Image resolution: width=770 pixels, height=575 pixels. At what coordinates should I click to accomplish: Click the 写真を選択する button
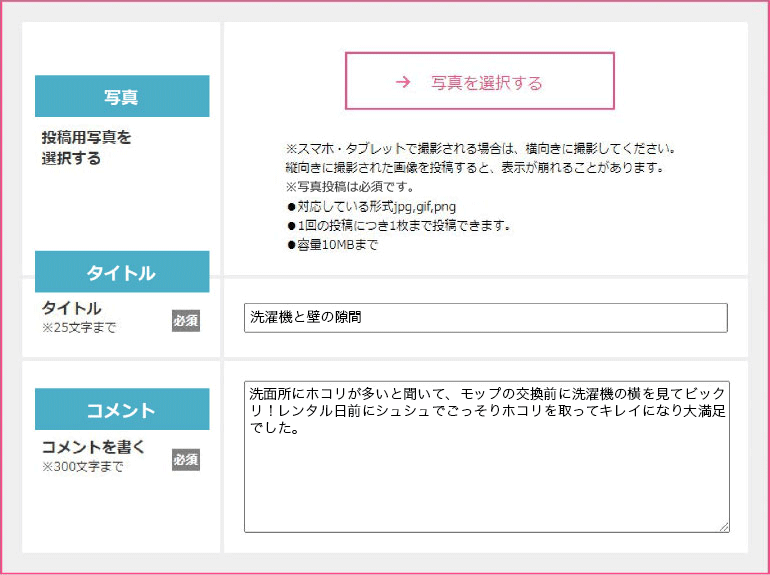pyautogui.click(x=479, y=82)
